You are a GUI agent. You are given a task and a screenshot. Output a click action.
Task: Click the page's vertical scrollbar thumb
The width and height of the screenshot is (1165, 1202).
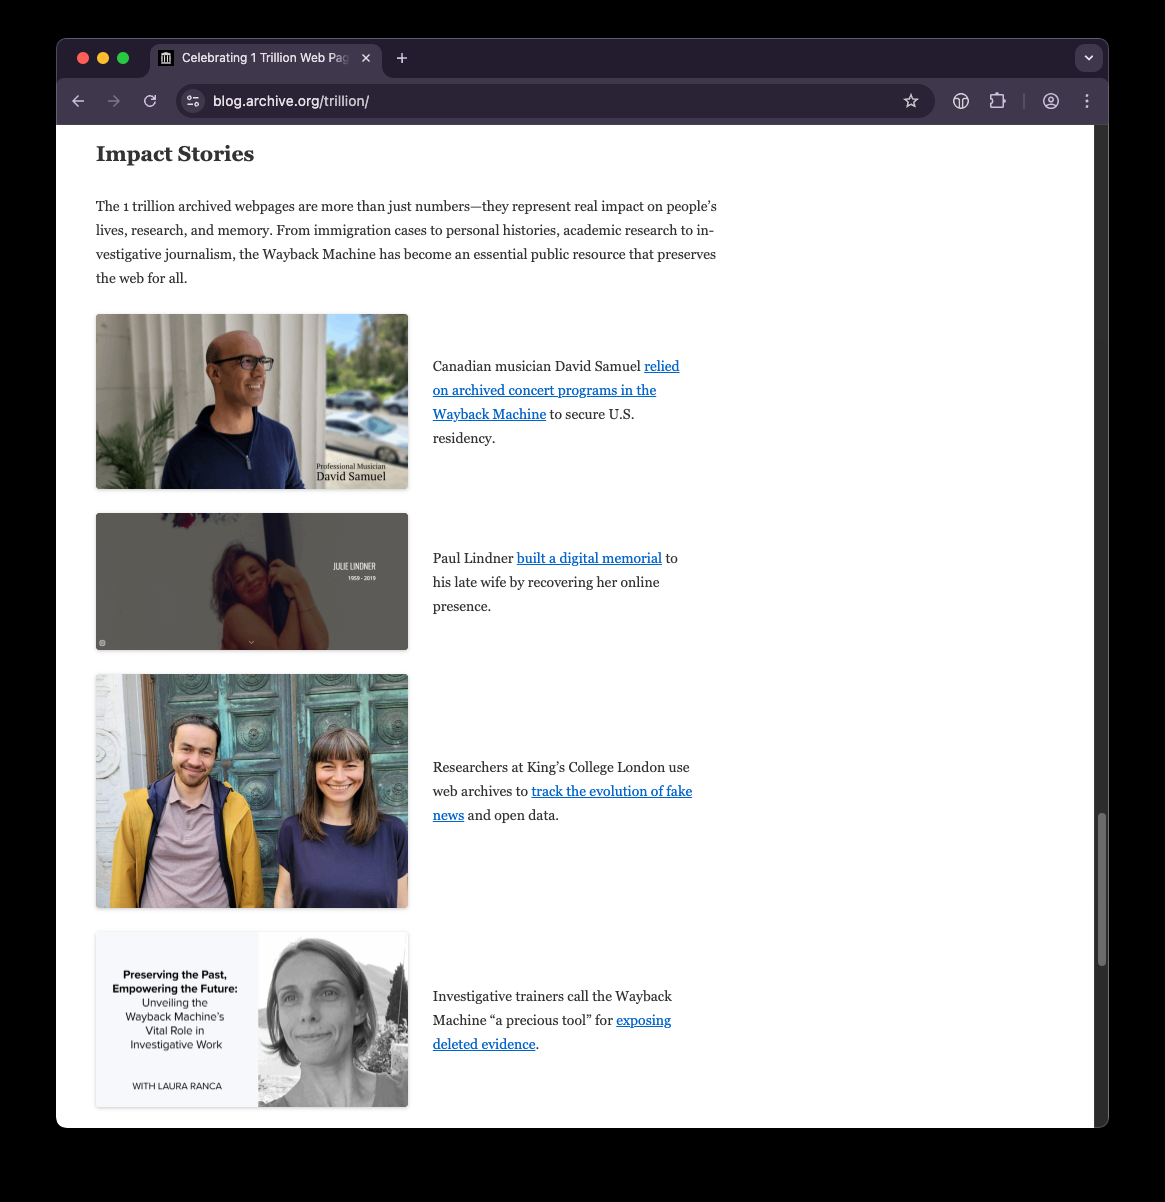[1101, 888]
